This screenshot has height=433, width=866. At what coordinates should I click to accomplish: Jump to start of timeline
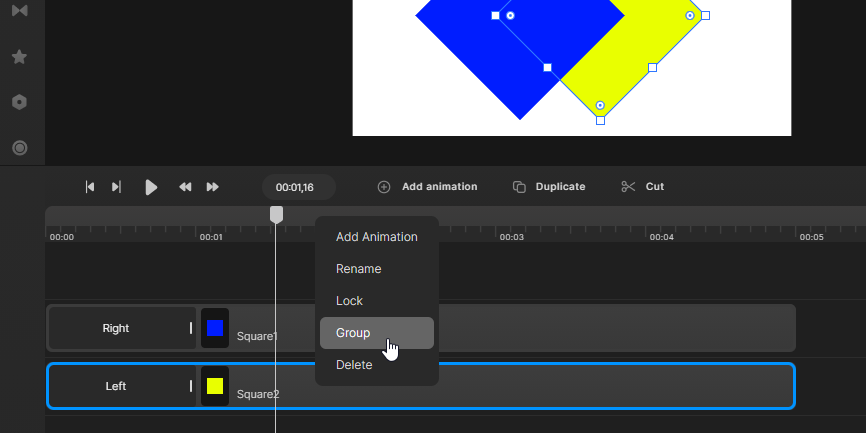point(89,187)
